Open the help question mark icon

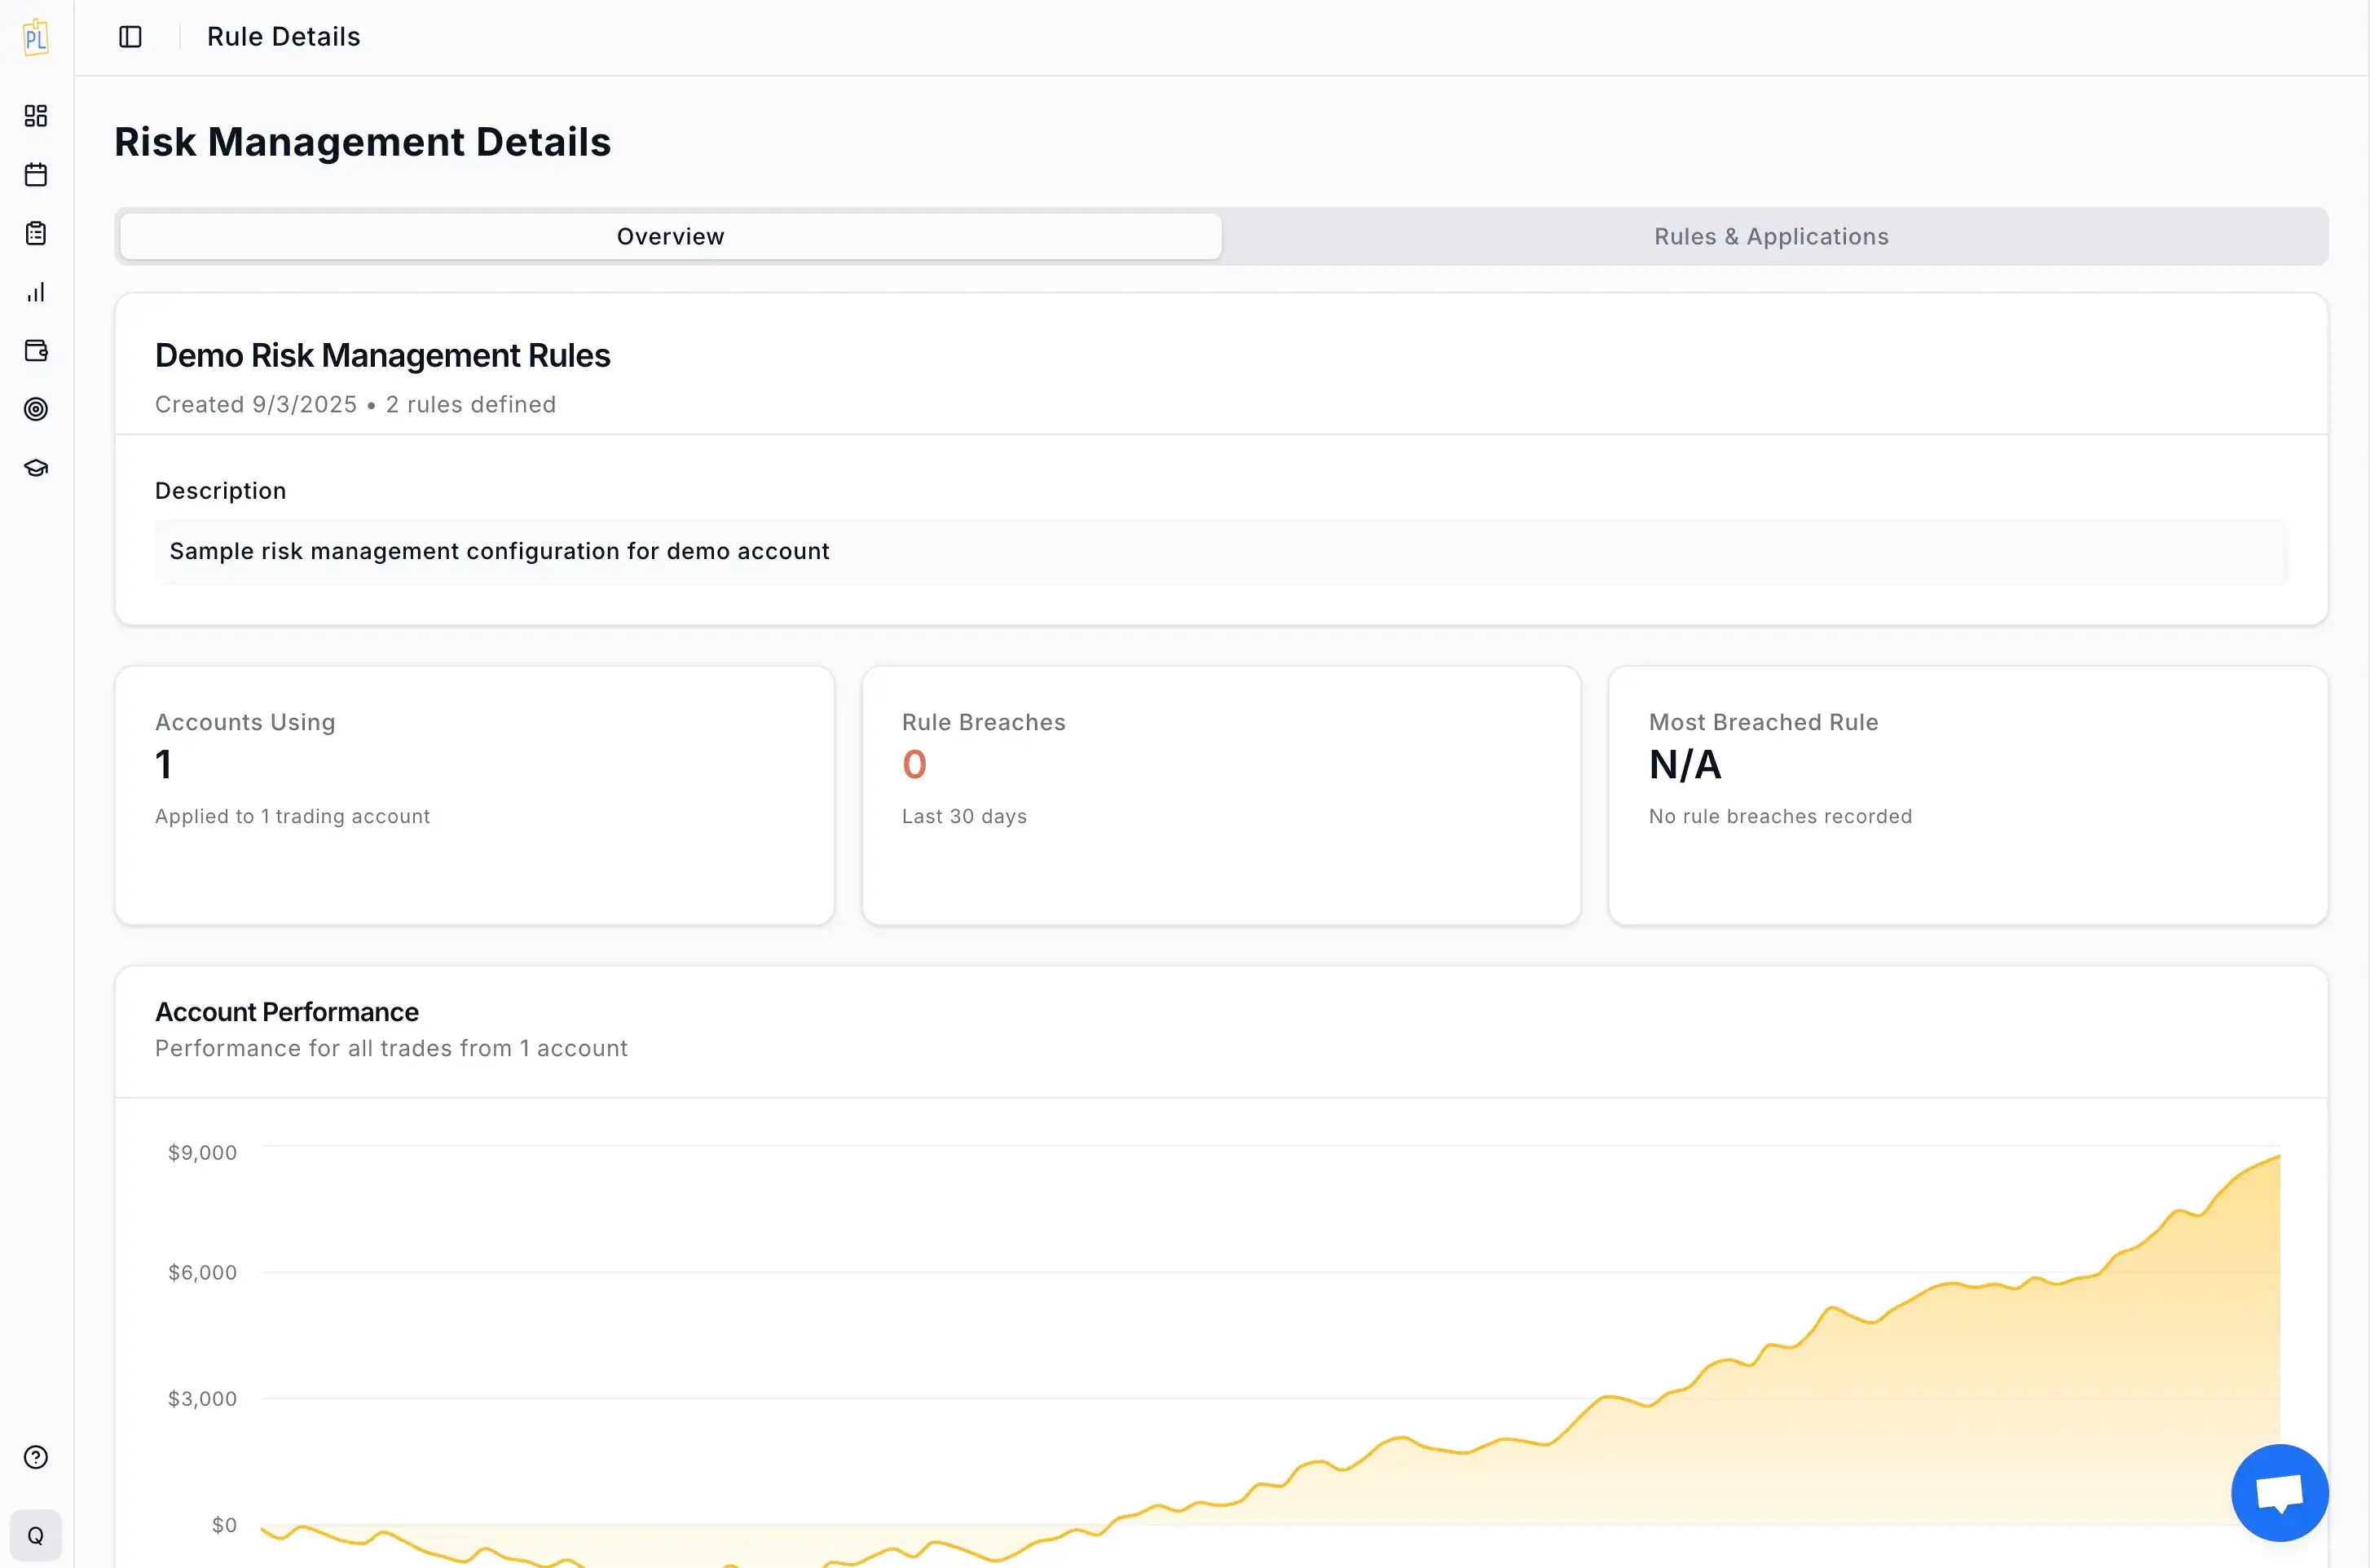tap(36, 1457)
